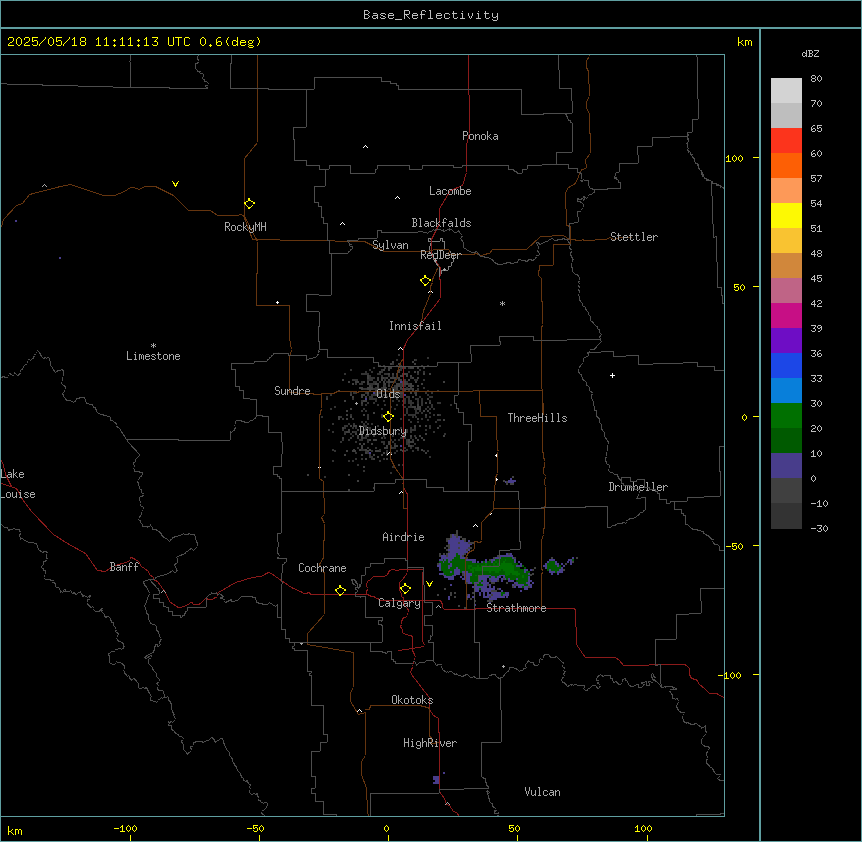The height and width of the screenshot is (842, 862).
Task: Select the light blue 30-33 dBZ swatch
Action: click(786, 391)
